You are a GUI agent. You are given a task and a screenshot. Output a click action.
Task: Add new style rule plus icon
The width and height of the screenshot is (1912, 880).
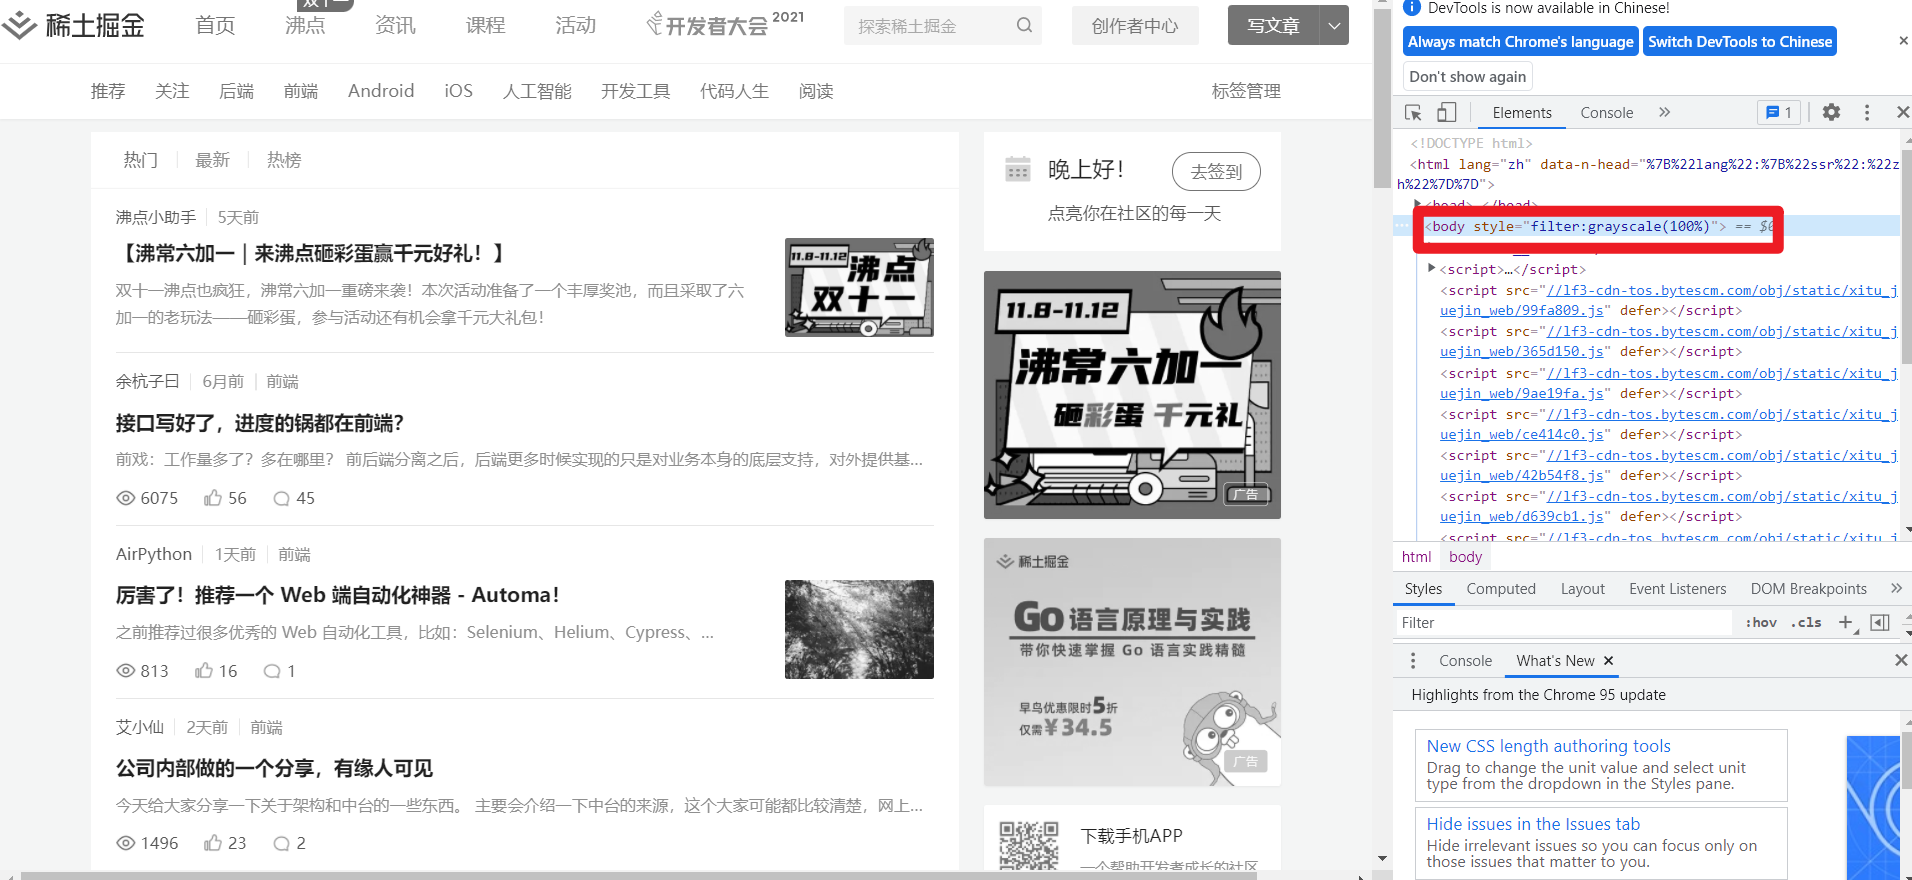pos(1846,622)
